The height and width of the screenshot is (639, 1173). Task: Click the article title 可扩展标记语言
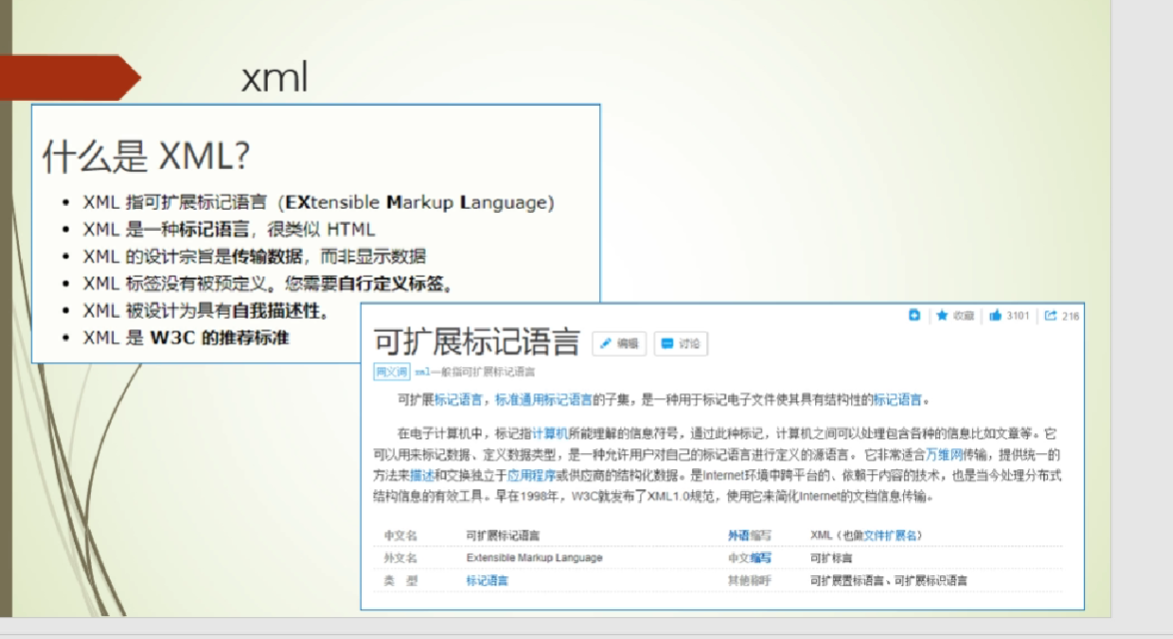tap(477, 342)
